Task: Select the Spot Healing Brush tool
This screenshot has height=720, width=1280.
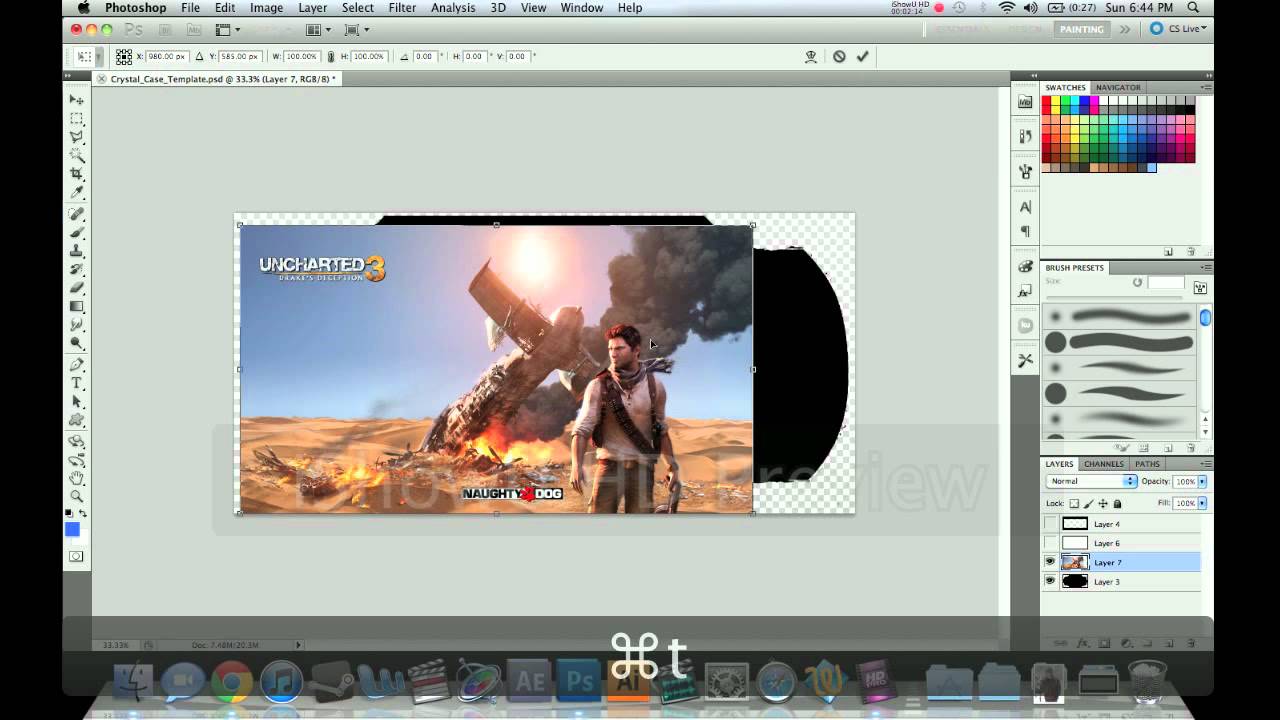Action: tap(76, 214)
